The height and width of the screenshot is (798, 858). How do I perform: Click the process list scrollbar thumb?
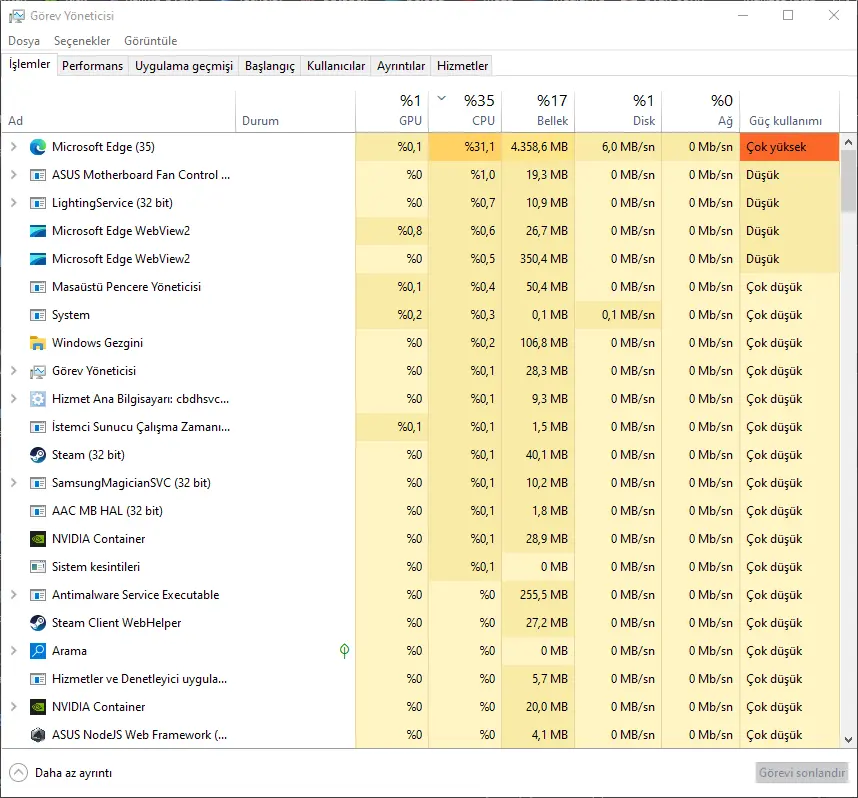click(x=848, y=181)
